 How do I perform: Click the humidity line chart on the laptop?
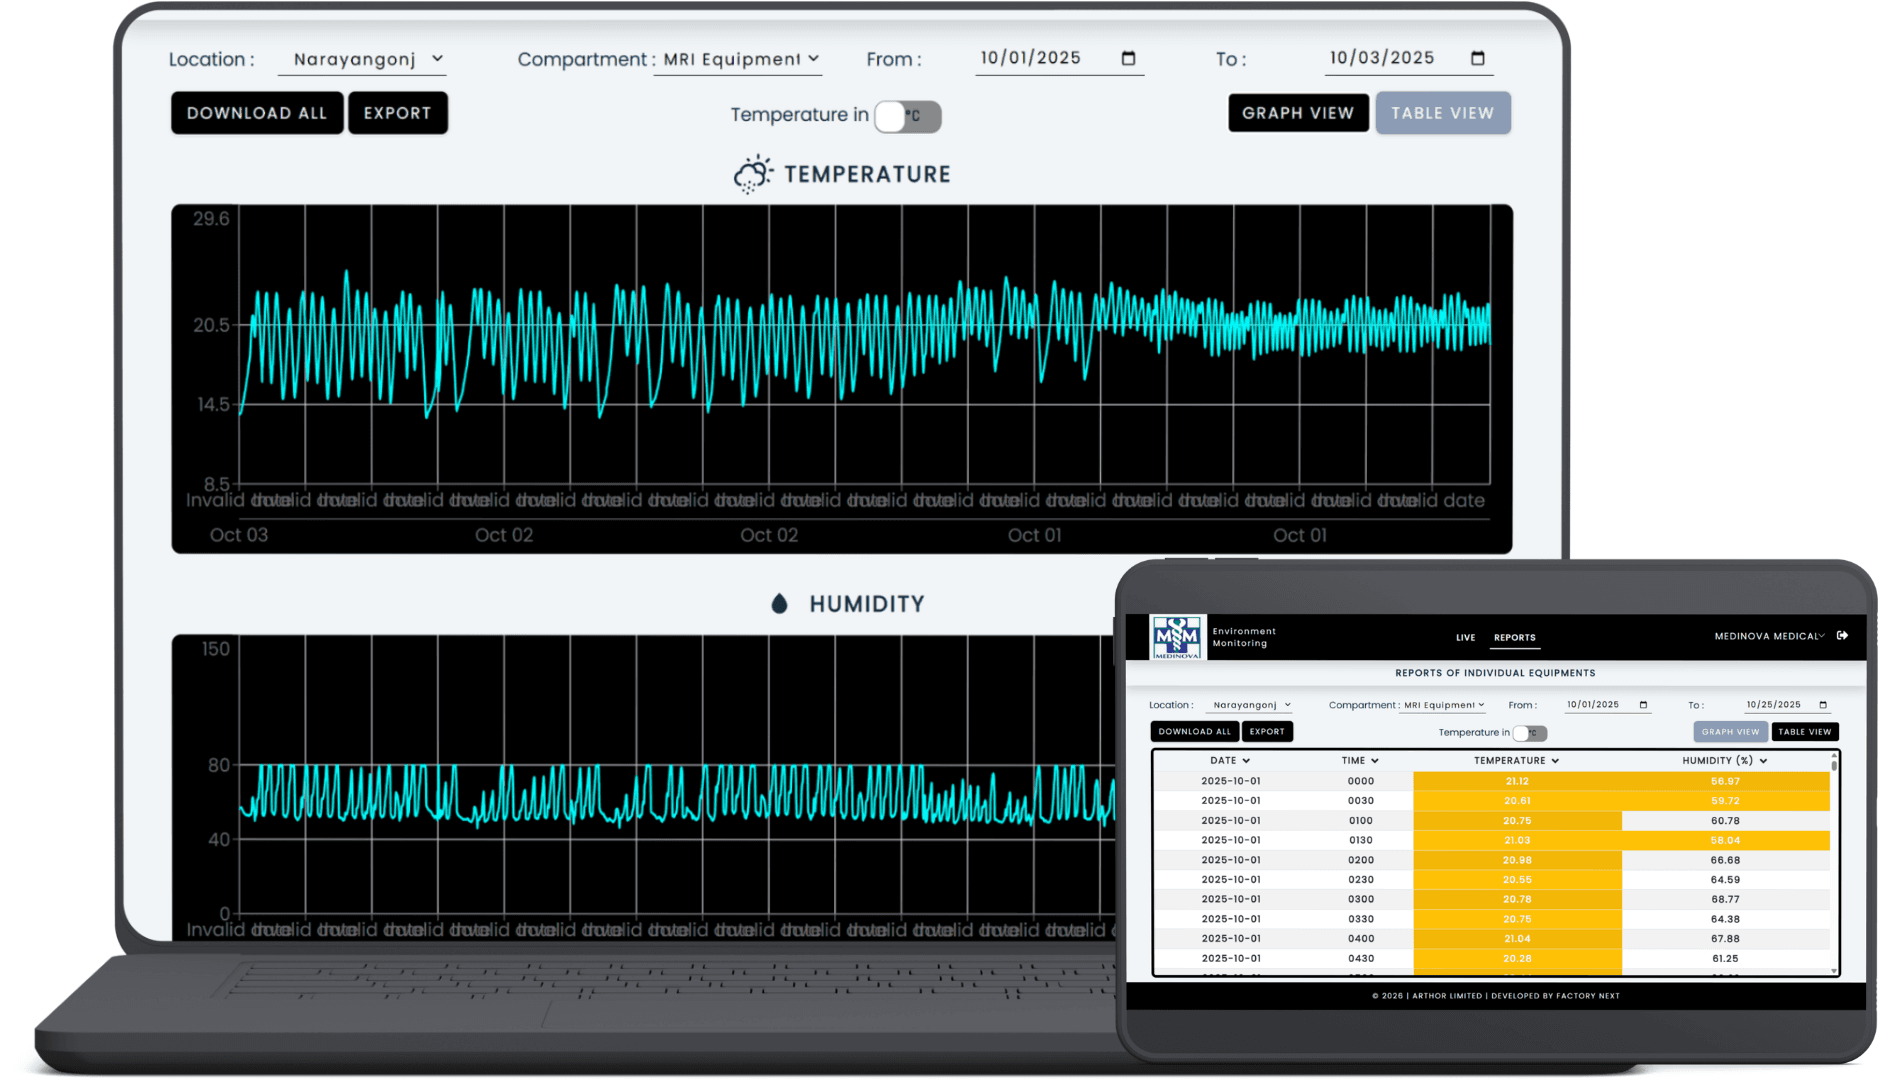[x=644, y=788]
